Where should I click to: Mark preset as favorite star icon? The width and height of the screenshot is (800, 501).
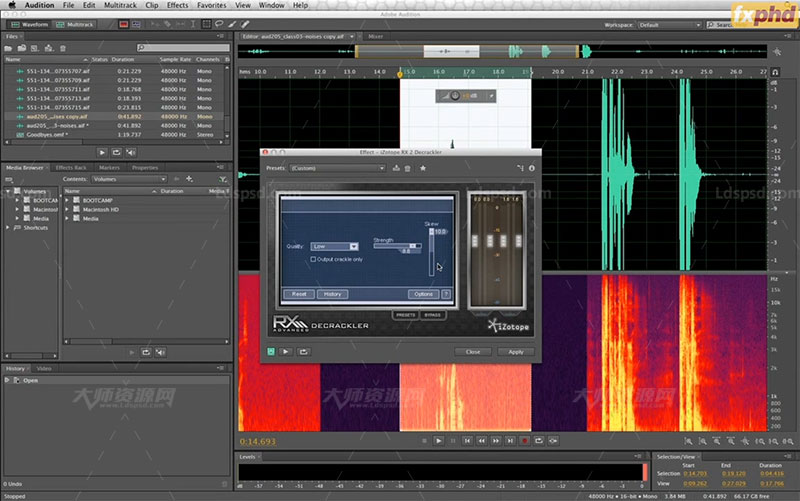[x=423, y=168]
